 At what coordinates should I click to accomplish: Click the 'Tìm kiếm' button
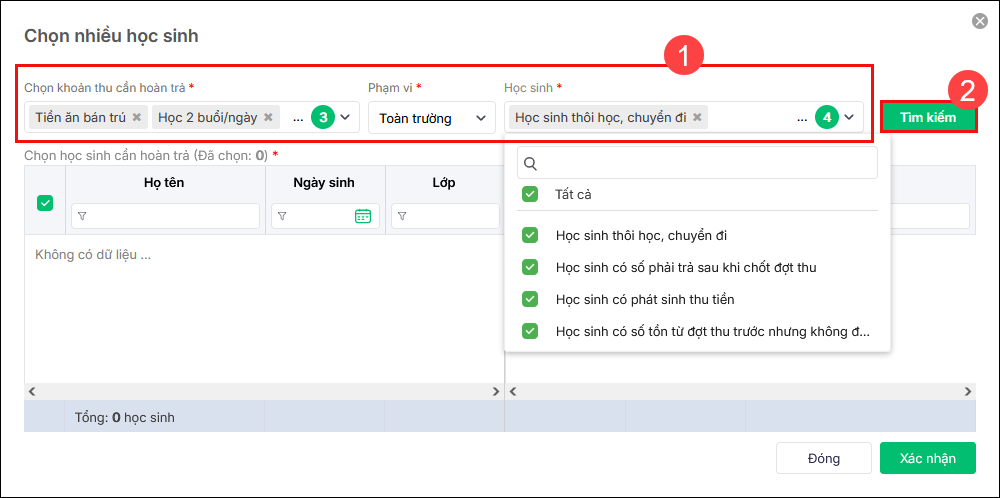click(x=927, y=117)
